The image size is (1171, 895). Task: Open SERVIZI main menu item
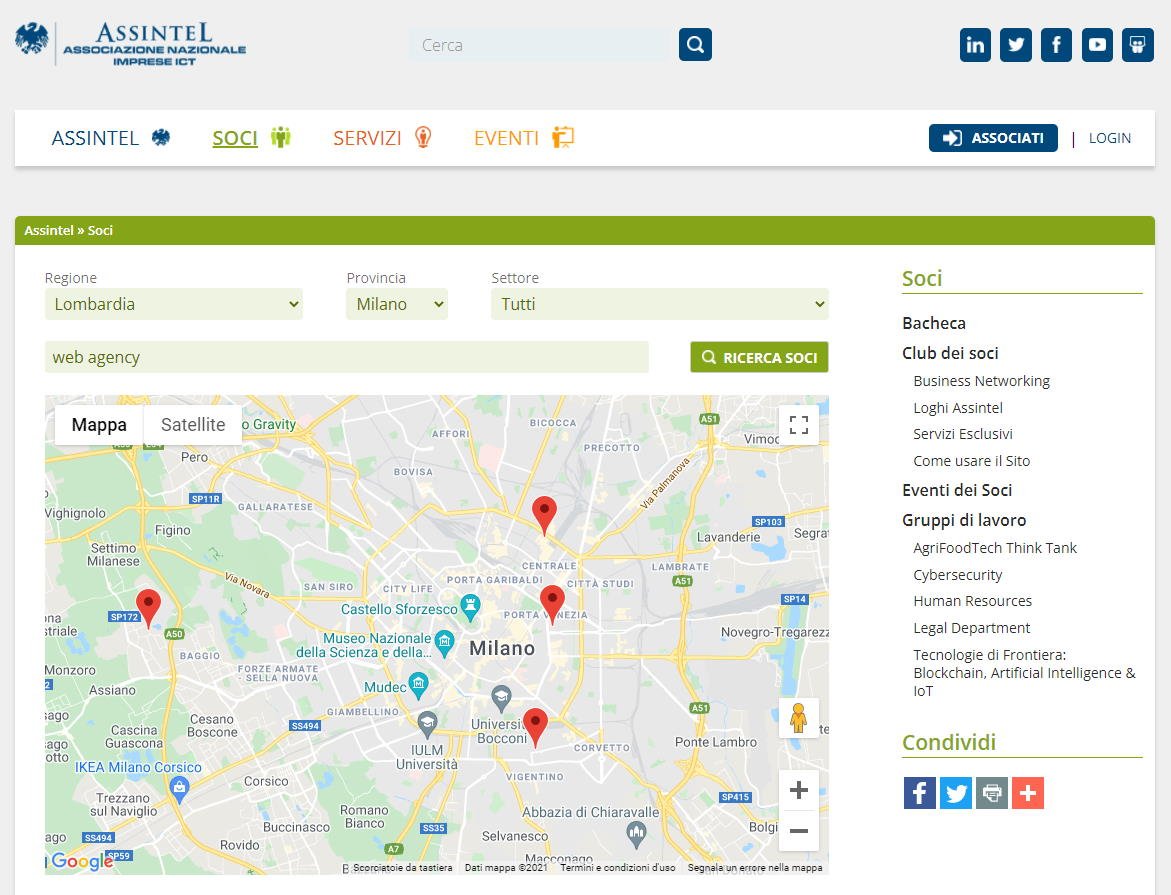click(x=382, y=138)
